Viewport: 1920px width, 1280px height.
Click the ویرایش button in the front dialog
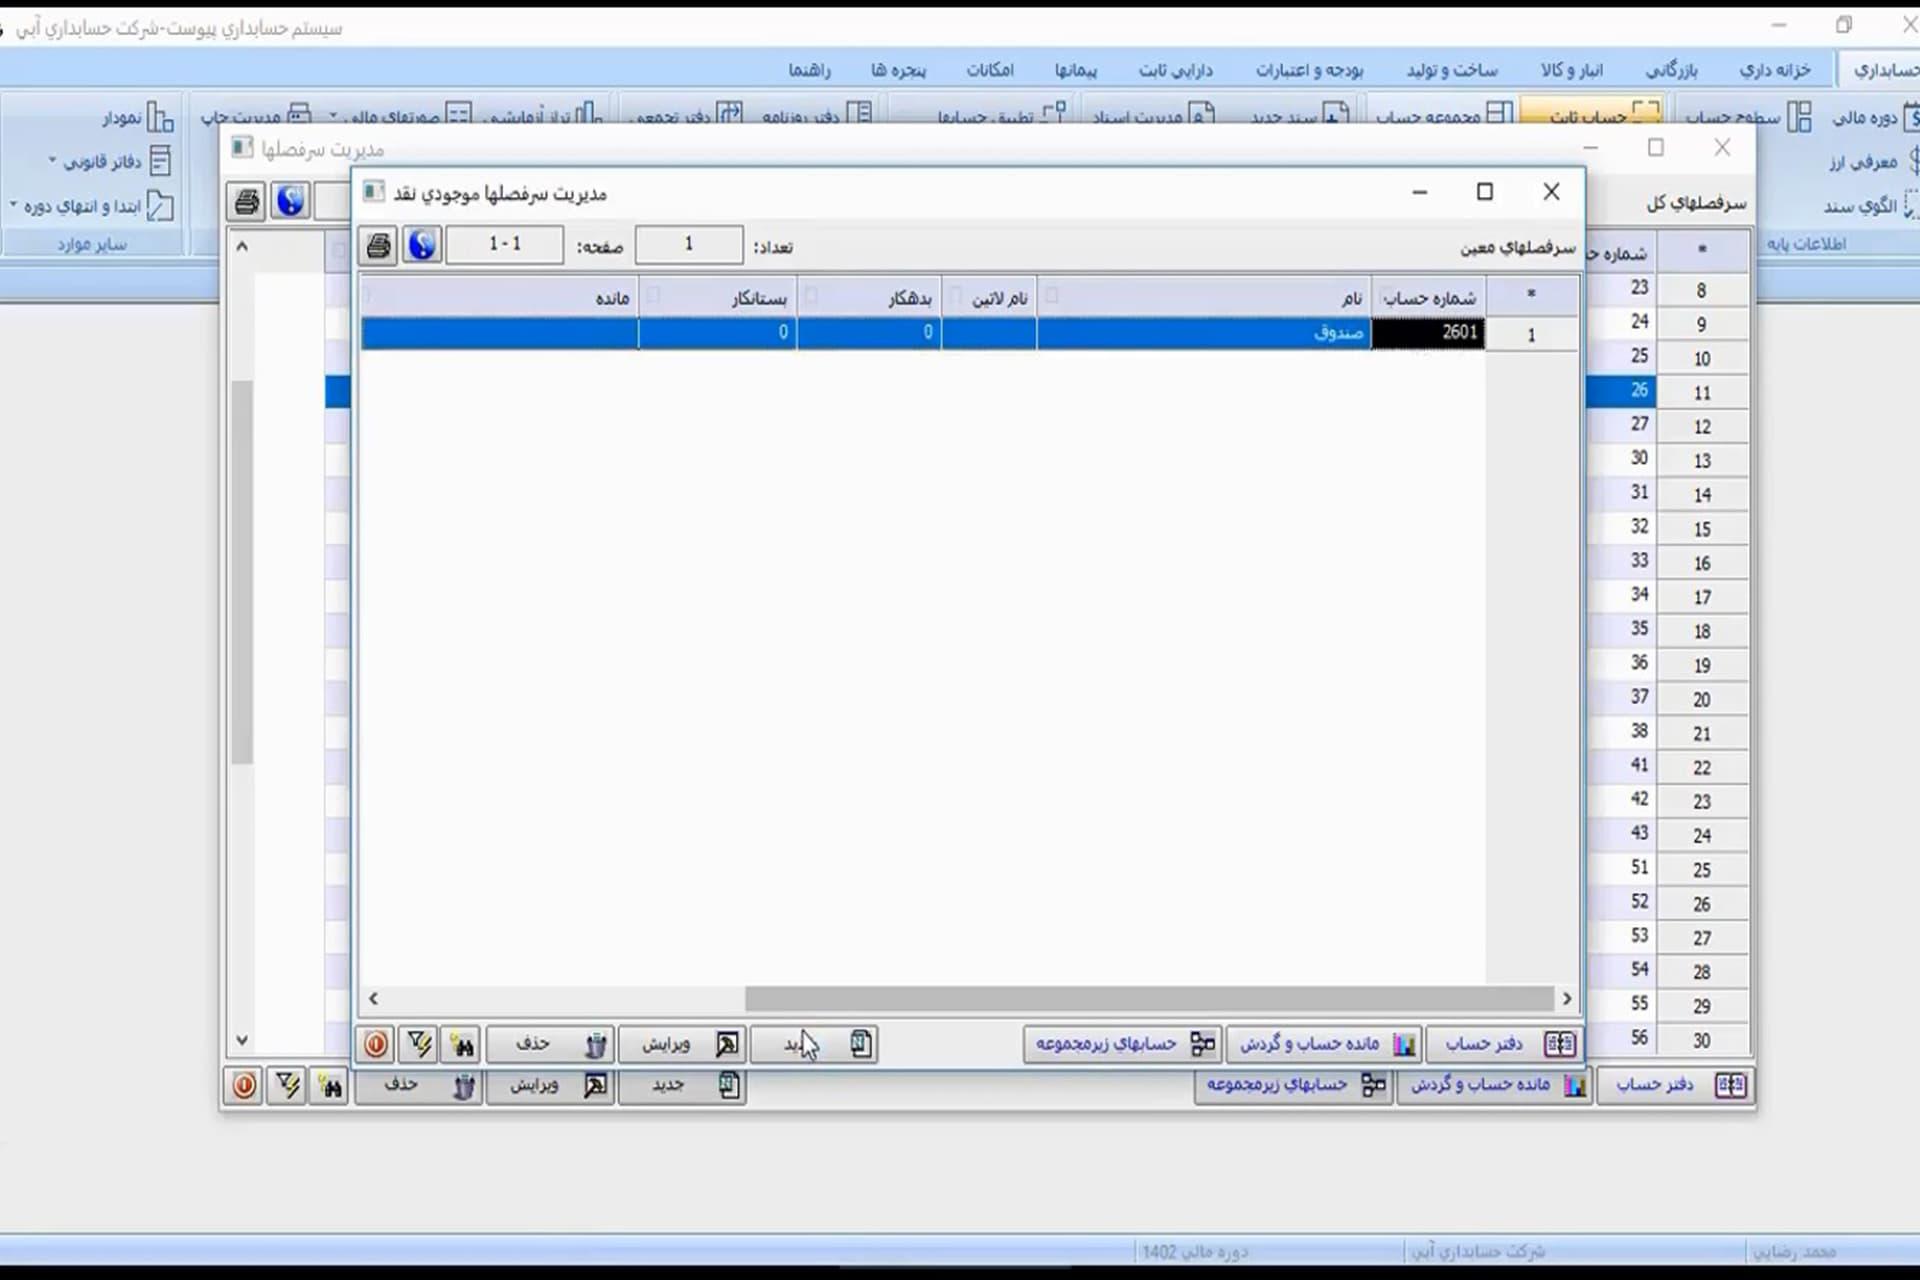682,1044
